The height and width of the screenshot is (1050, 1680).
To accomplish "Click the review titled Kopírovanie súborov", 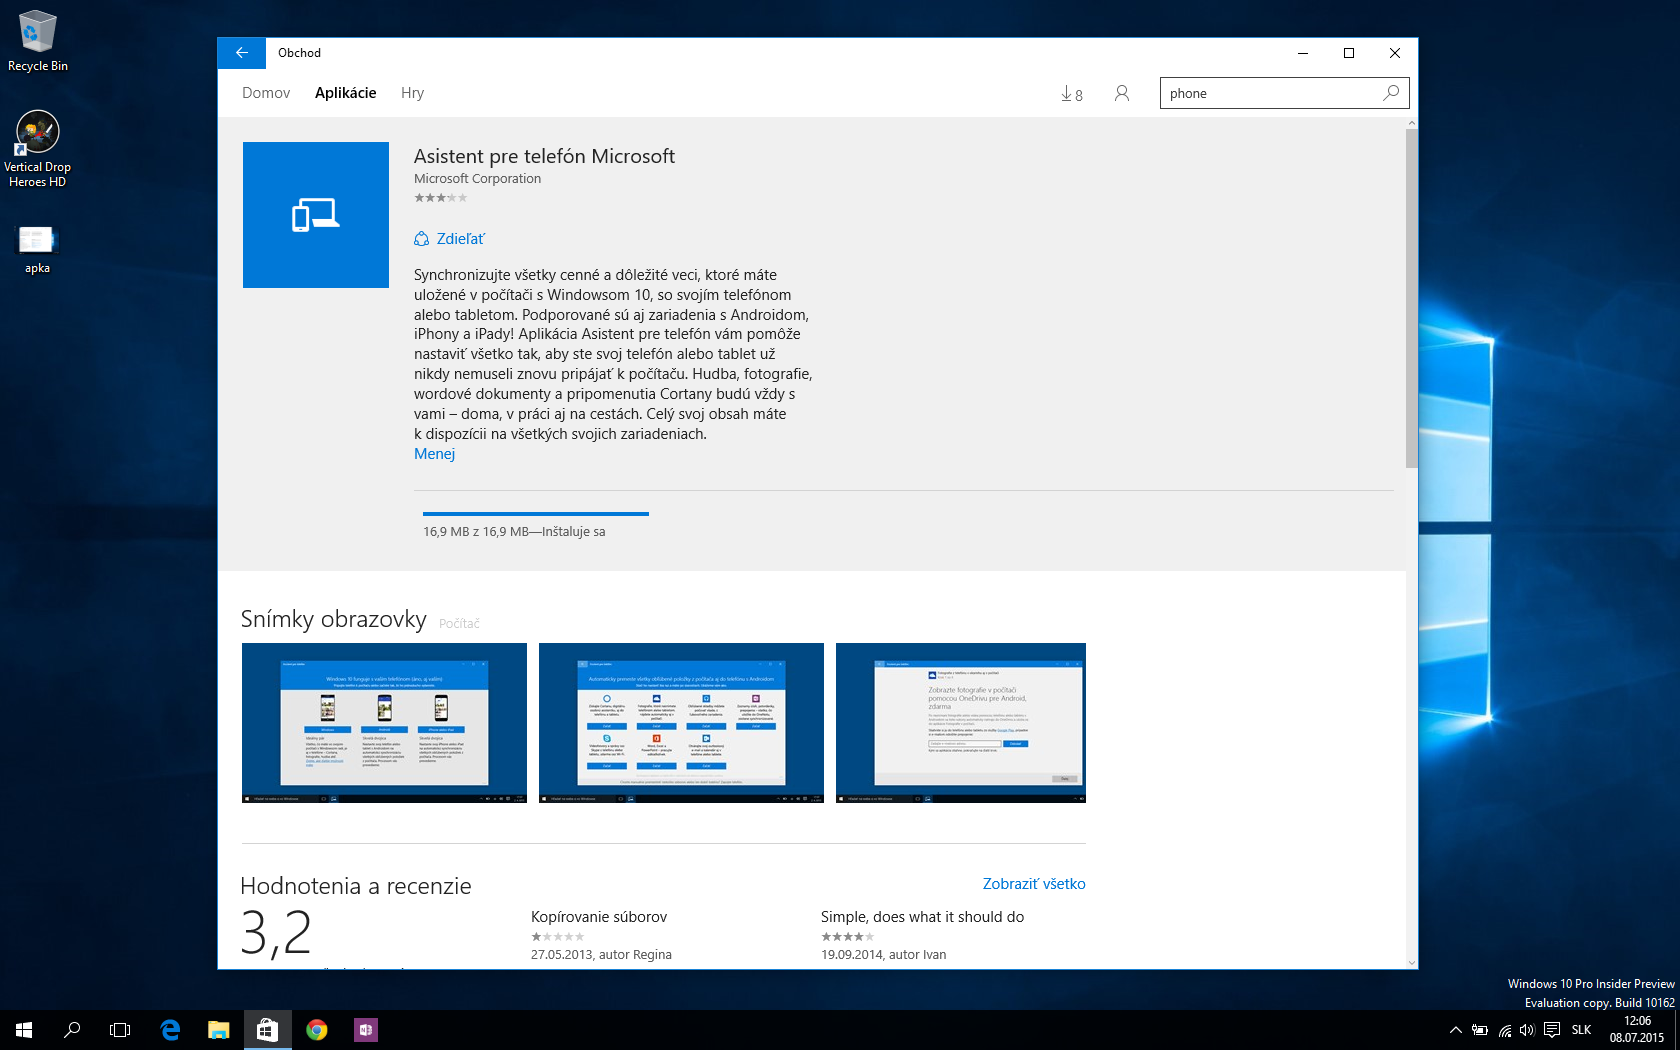I will pyautogui.click(x=599, y=917).
